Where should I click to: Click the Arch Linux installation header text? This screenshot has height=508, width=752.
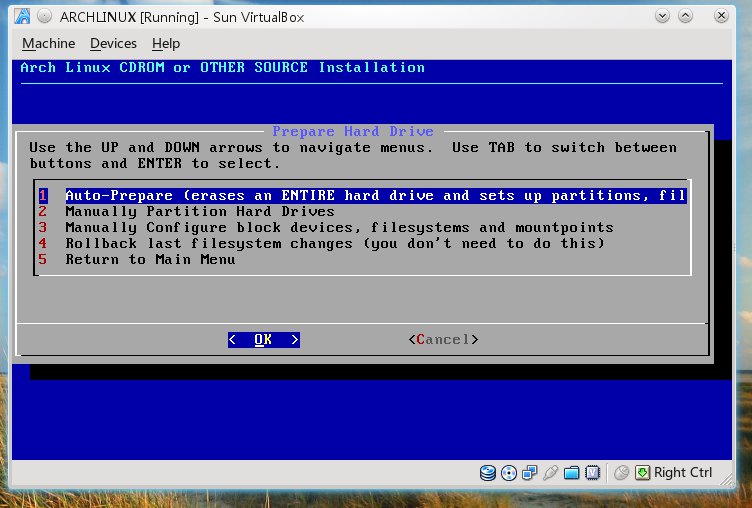click(223, 68)
